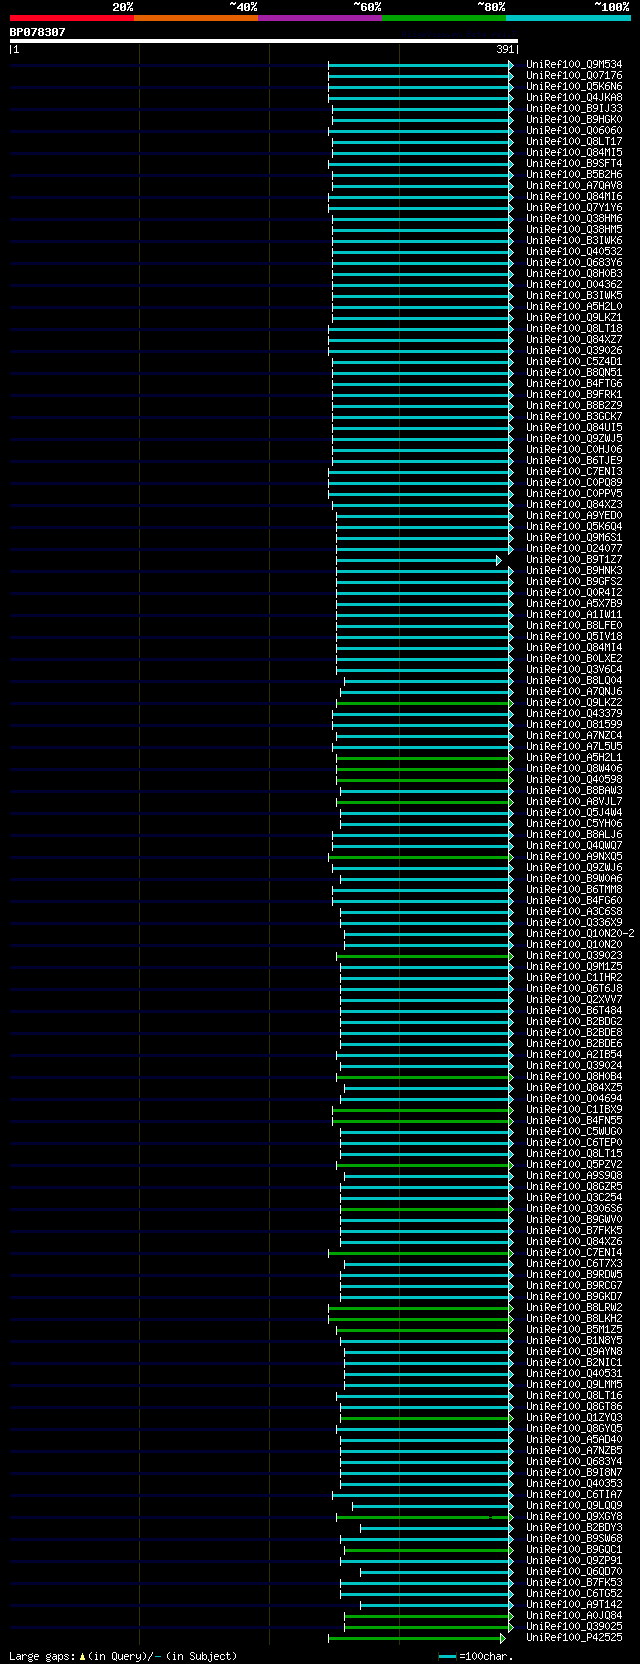
Task: Open hit UniRef100_Q10N20-2
Action: tap(580, 934)
